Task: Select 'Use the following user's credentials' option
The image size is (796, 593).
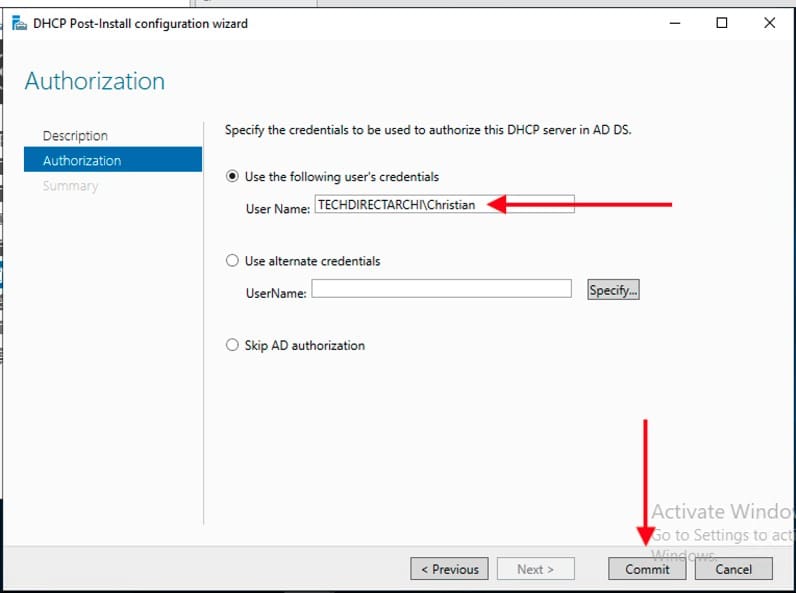Action: (x=234, y=177)
